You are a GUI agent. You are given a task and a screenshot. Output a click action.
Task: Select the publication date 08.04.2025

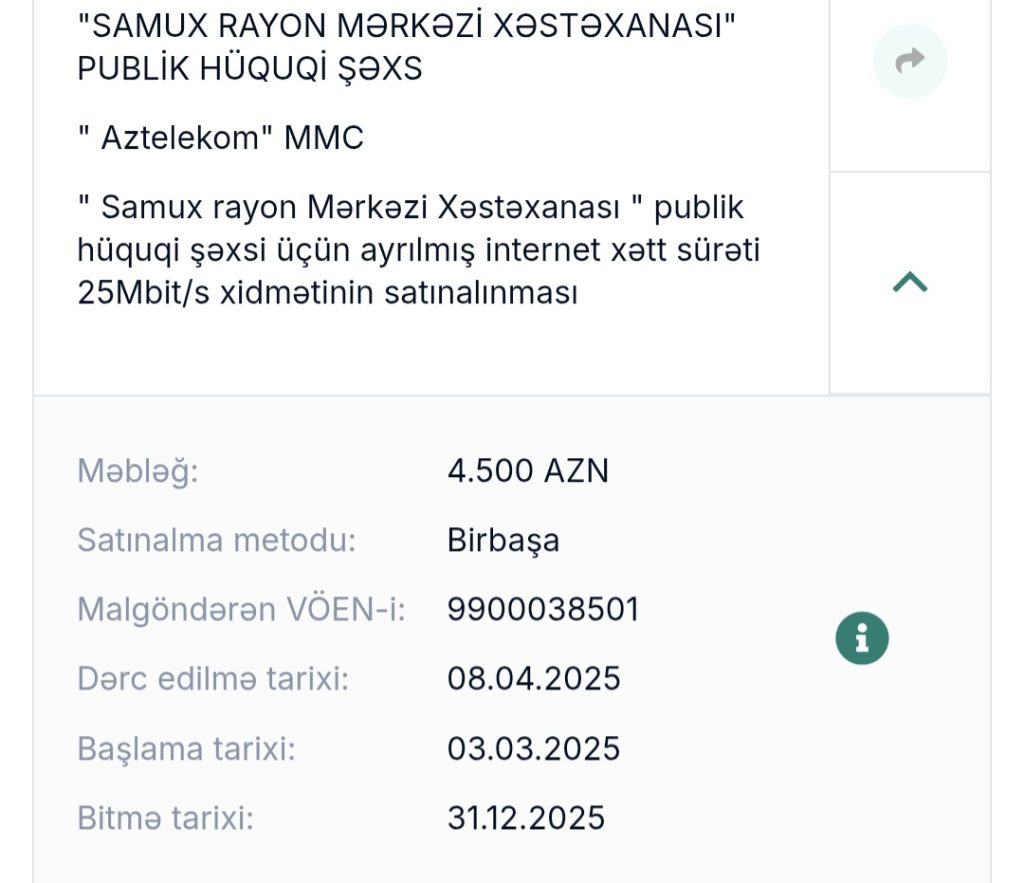coord(534,679)
